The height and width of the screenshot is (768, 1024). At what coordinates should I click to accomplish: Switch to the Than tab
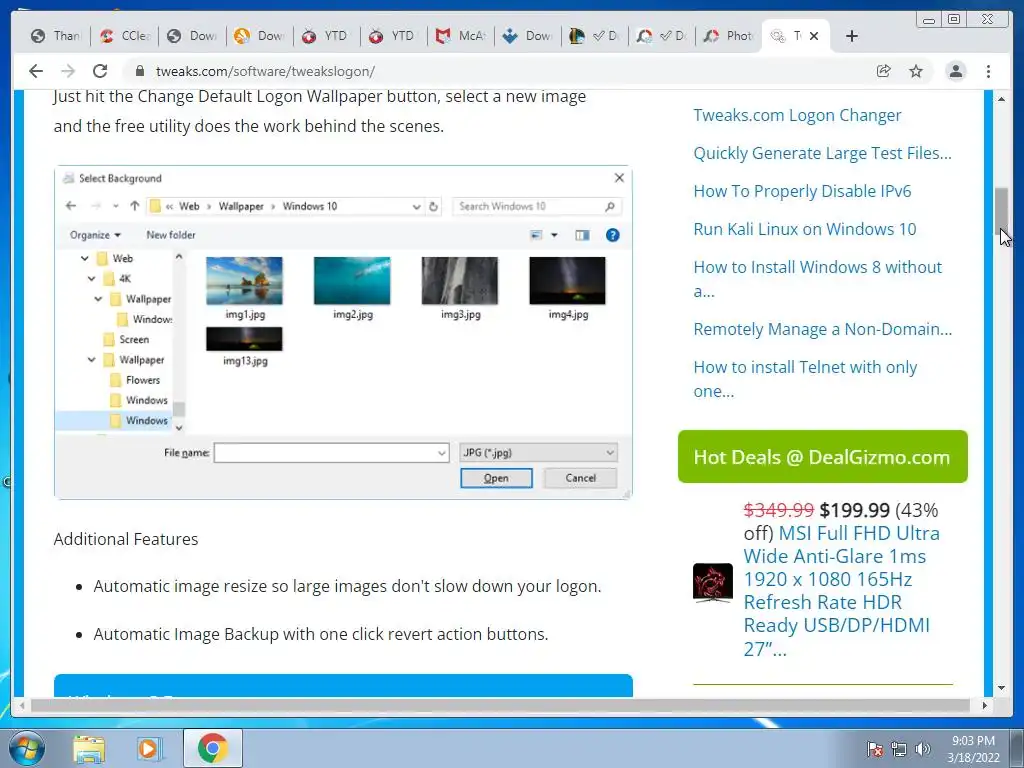tap(57, 36)
